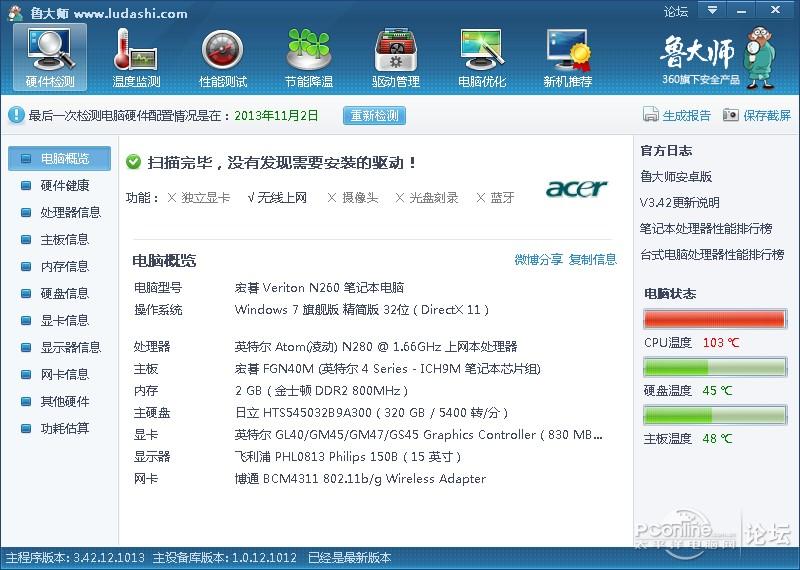Click the 主板温度 value 48 ℃
The image size is (800, 570).
[x=717, y=438]
